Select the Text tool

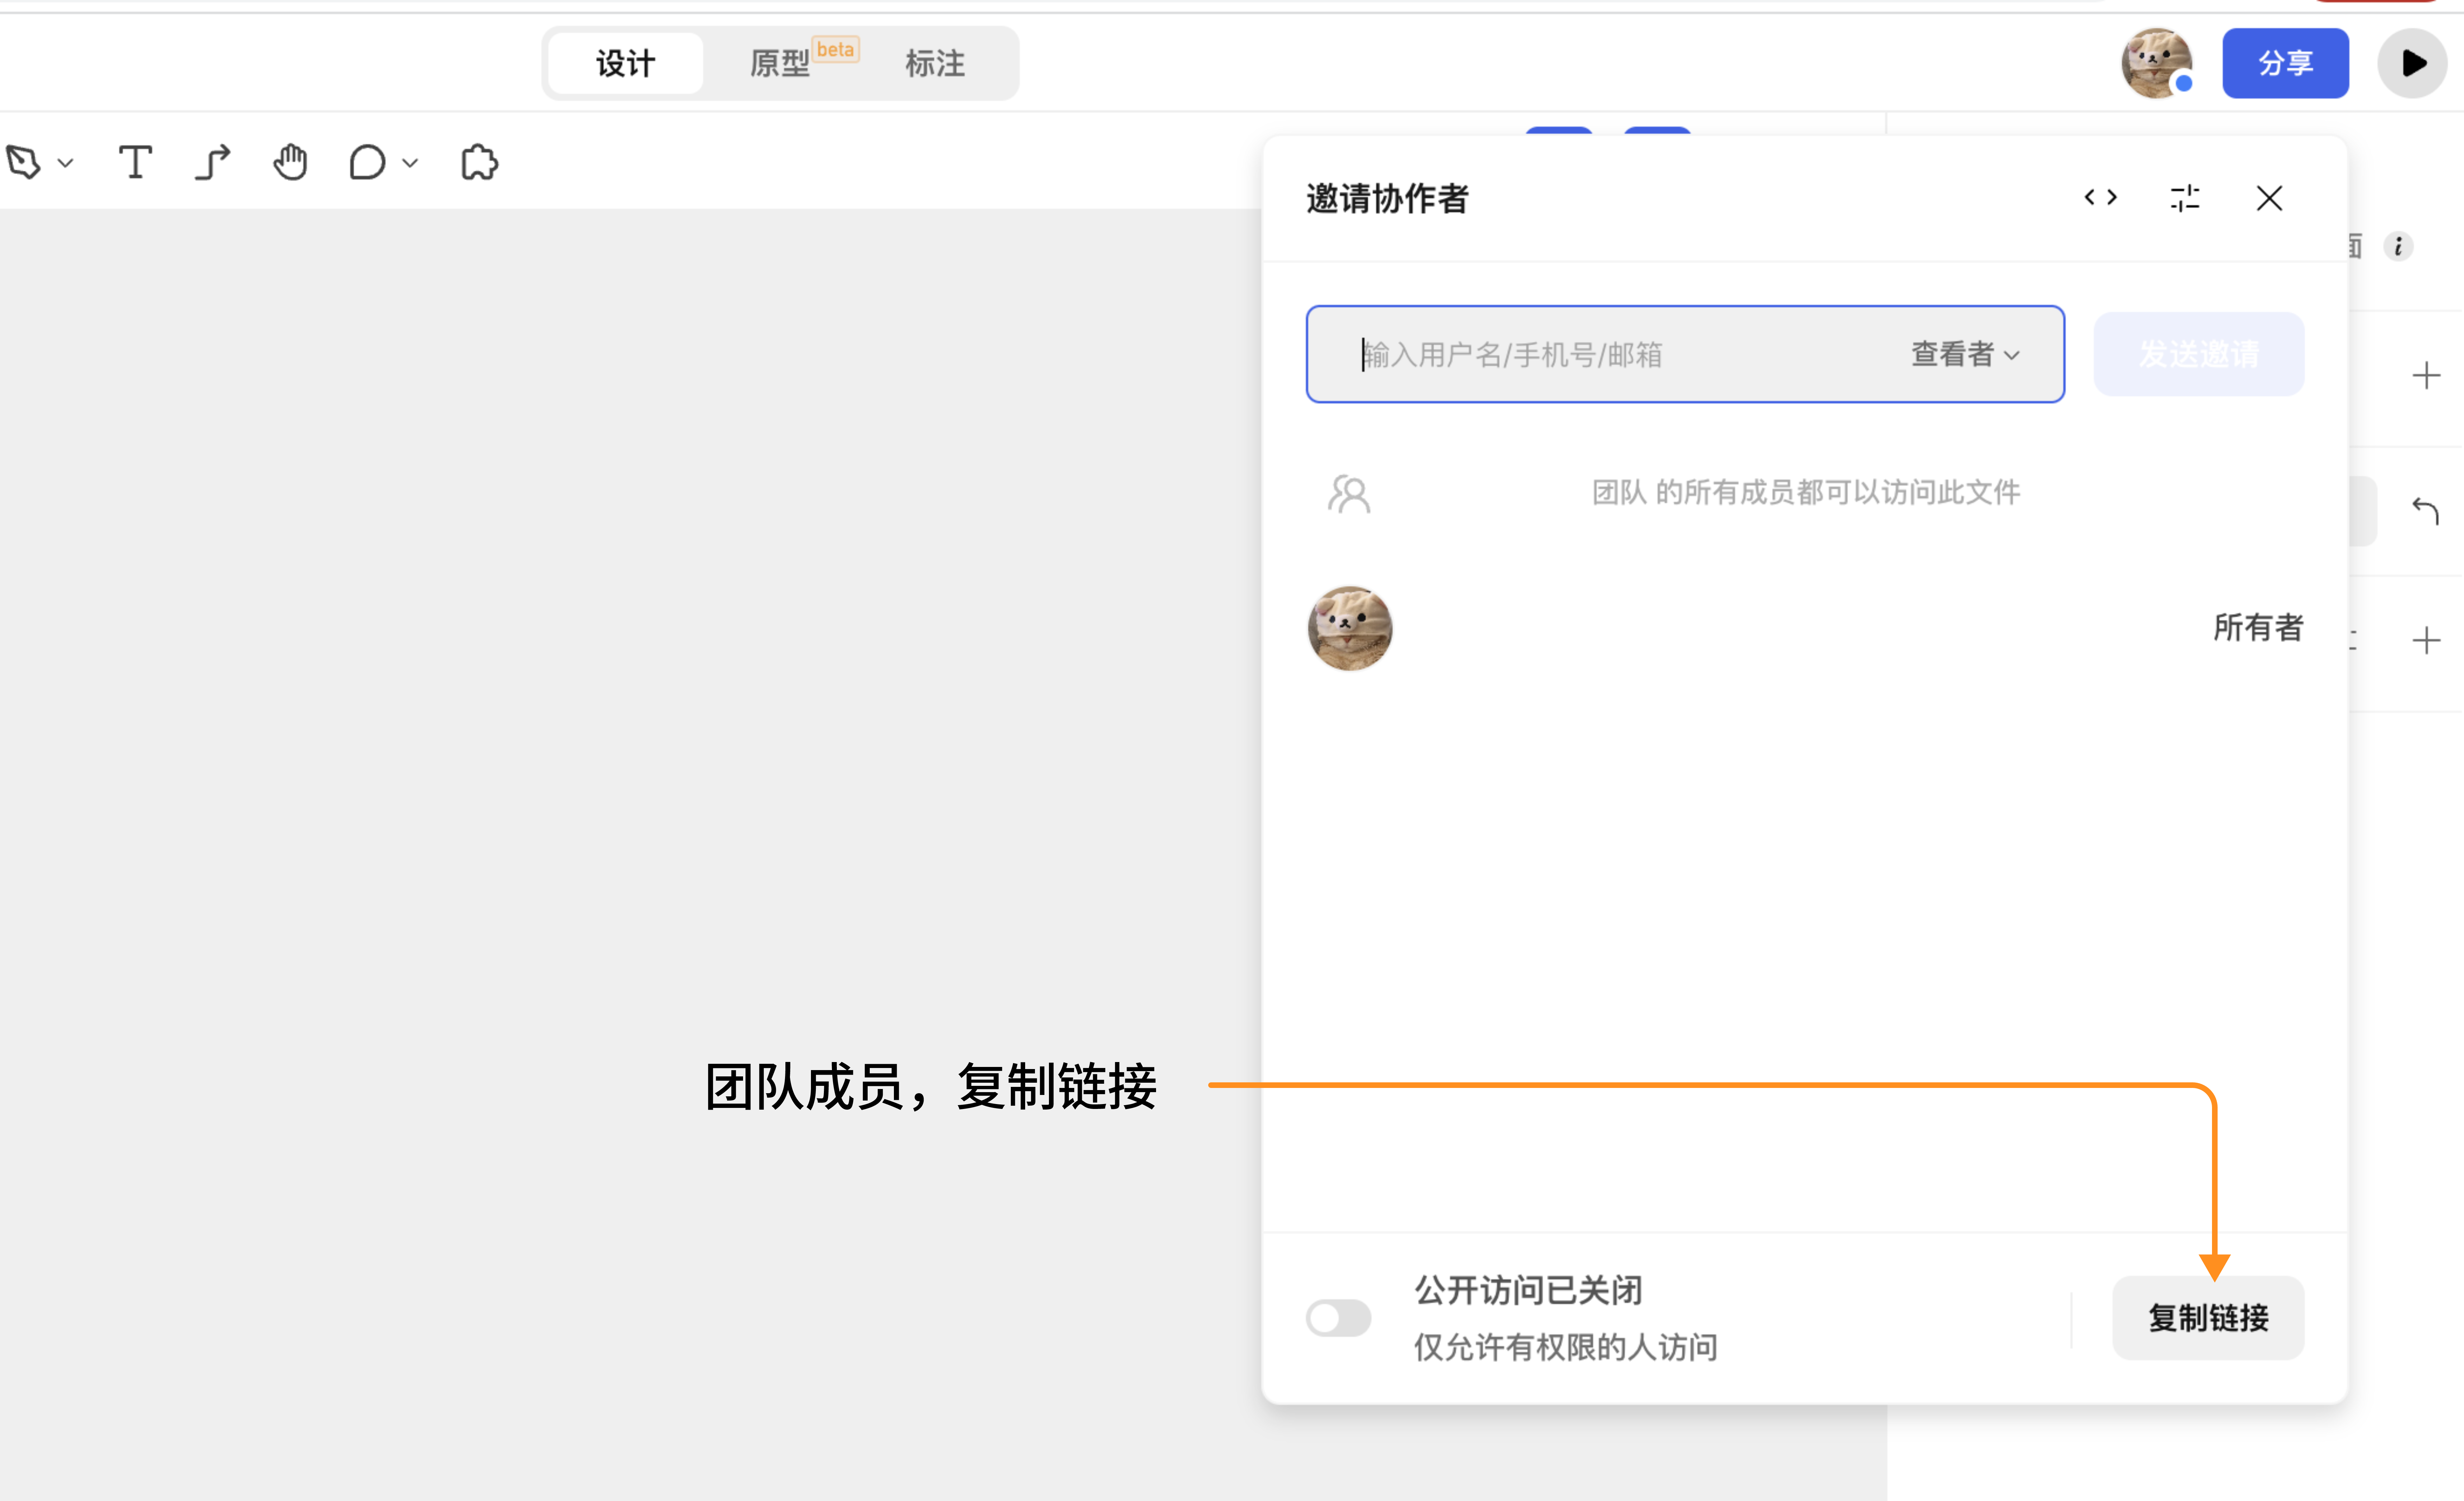coord(135,162)
